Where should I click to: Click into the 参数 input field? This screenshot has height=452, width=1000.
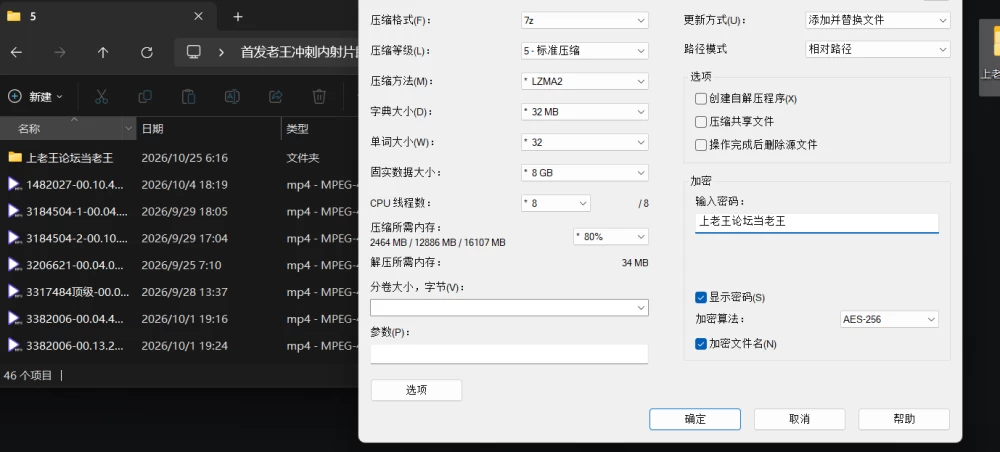click(x=509, y=354)
